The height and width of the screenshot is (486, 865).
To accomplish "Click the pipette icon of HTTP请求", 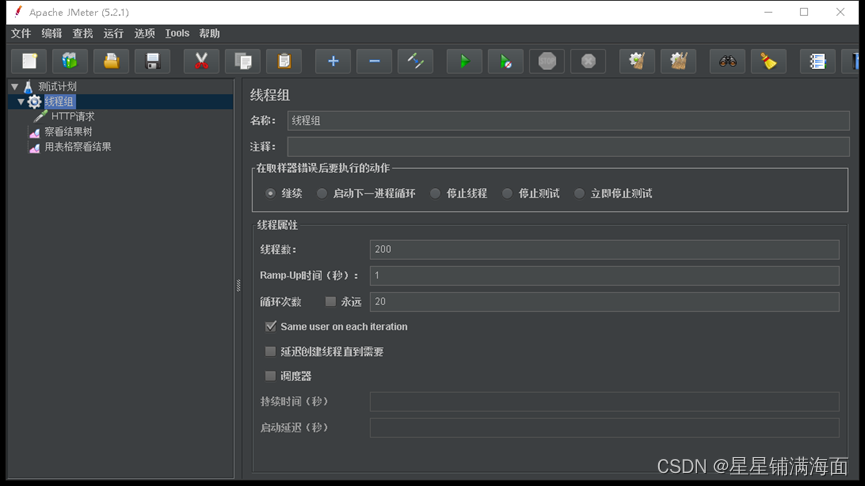I will point(40,116).
